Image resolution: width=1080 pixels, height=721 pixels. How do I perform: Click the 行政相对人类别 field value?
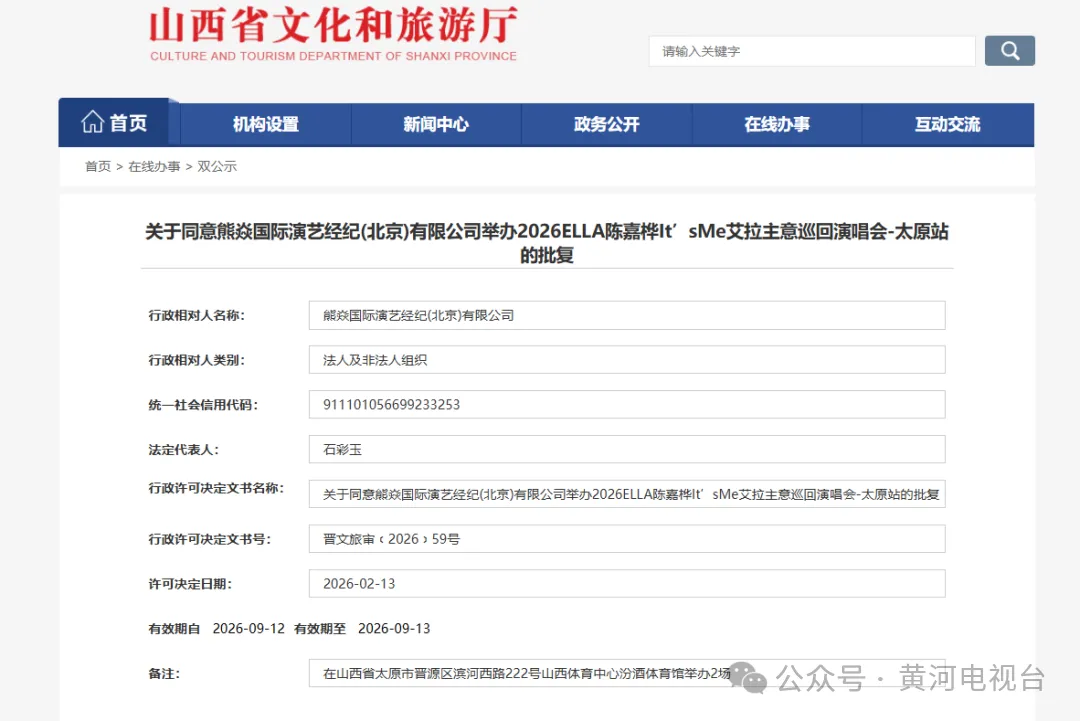(627, 360)
